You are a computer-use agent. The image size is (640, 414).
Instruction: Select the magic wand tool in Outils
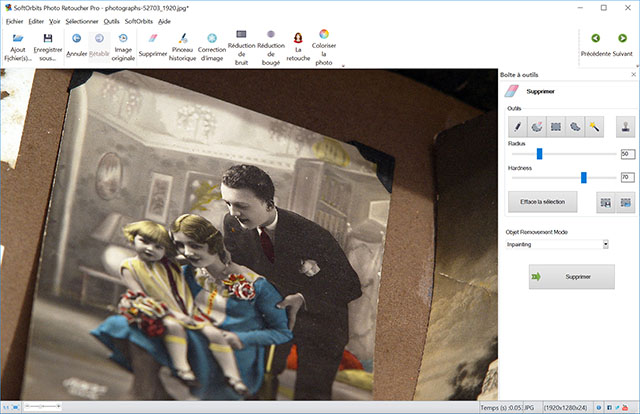click(593, 127)
